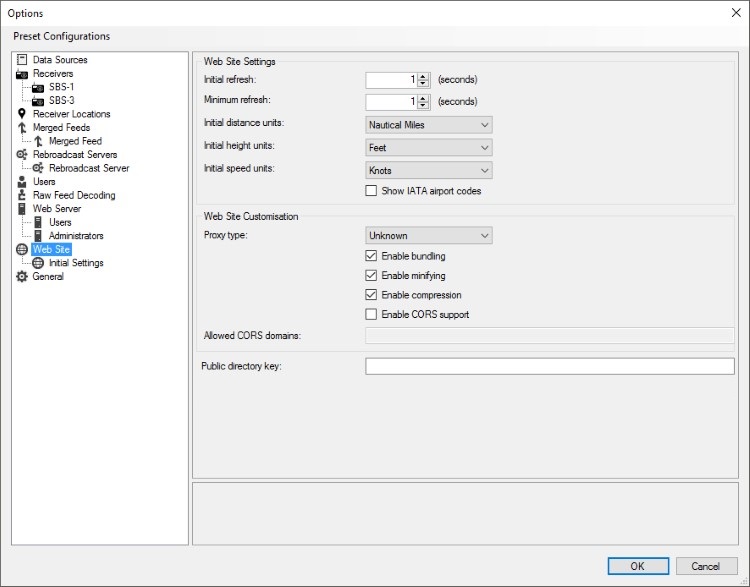The height and width of the screenshot is (587, 750).
Task: Decrease Initial refresh with down arrow
Action: (423, 83)
